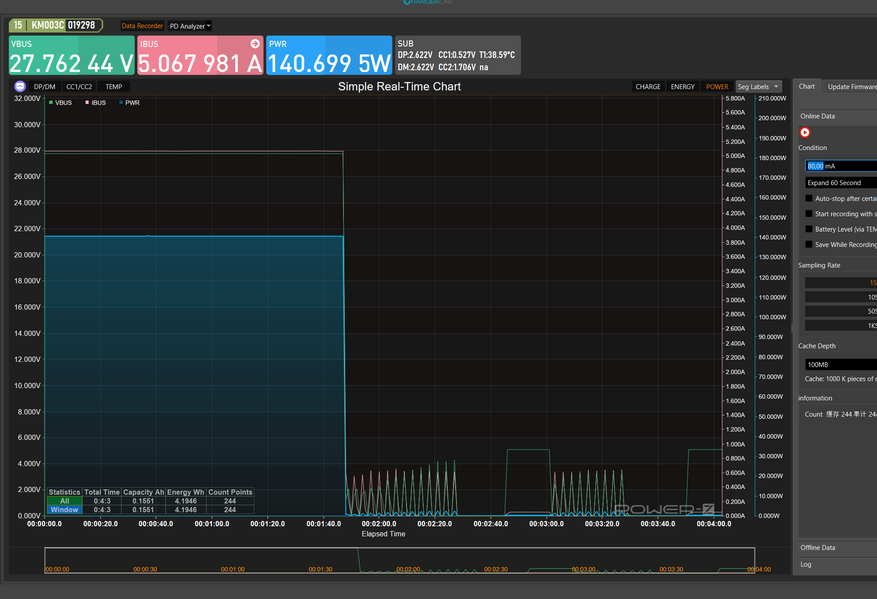877x599 pixels.
Task: Click the Count Points column header
Action: (230, 492)
